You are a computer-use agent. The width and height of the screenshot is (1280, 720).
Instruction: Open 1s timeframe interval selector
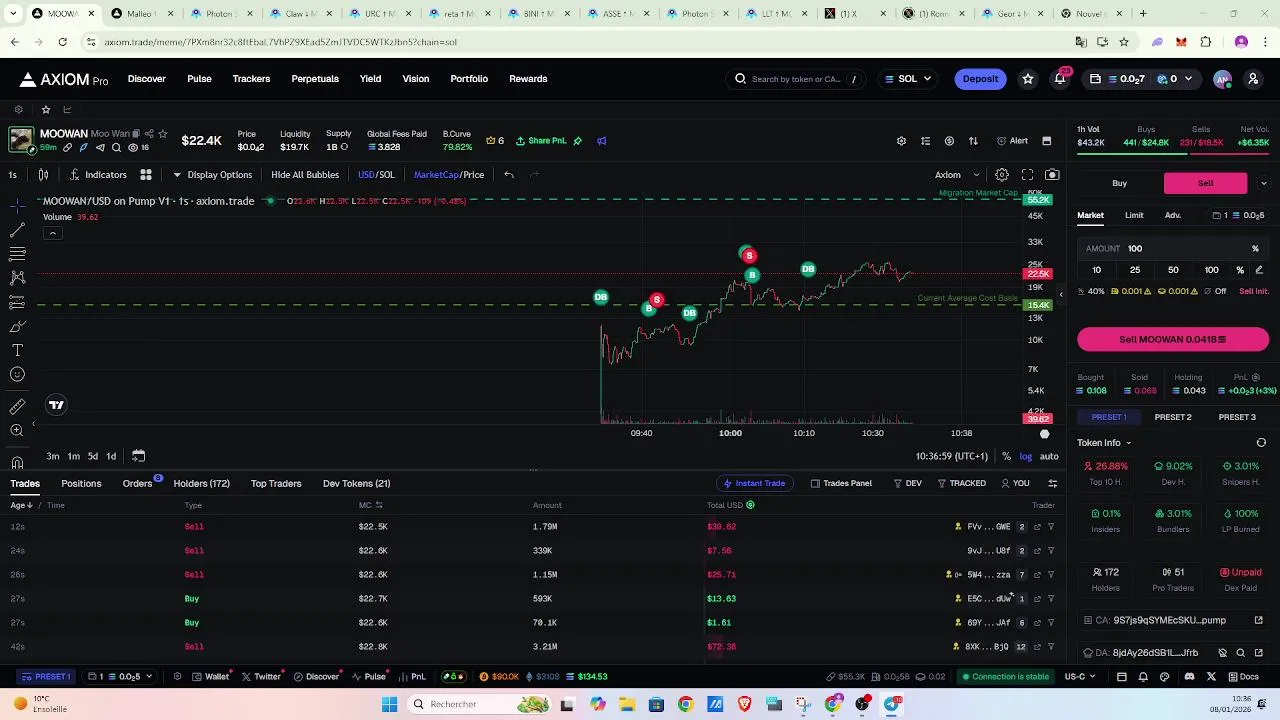pyautogui.click(x=12, y=175)
